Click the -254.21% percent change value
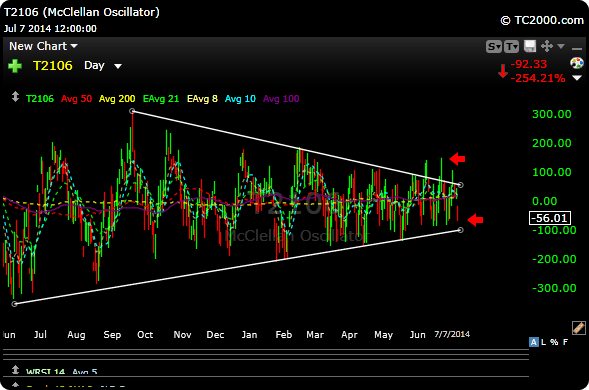The image size is (589, 390). 538,78
